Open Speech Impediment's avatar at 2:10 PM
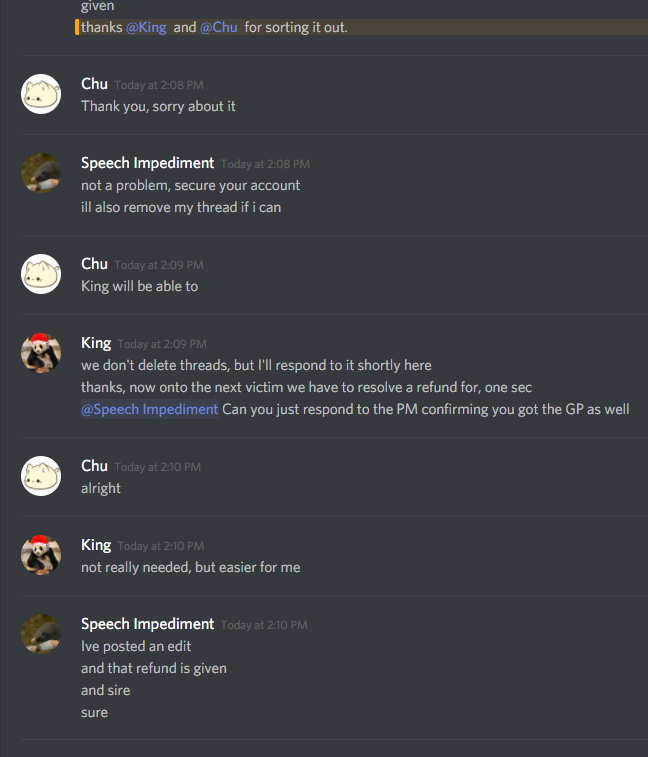648x757 pixels. pos(41,634)
